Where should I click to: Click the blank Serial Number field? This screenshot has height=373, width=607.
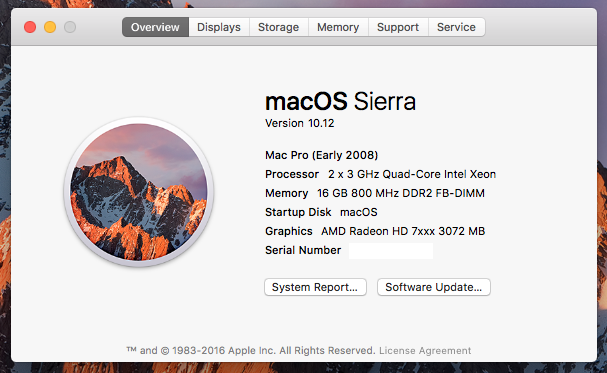click(x=391, y=251)
